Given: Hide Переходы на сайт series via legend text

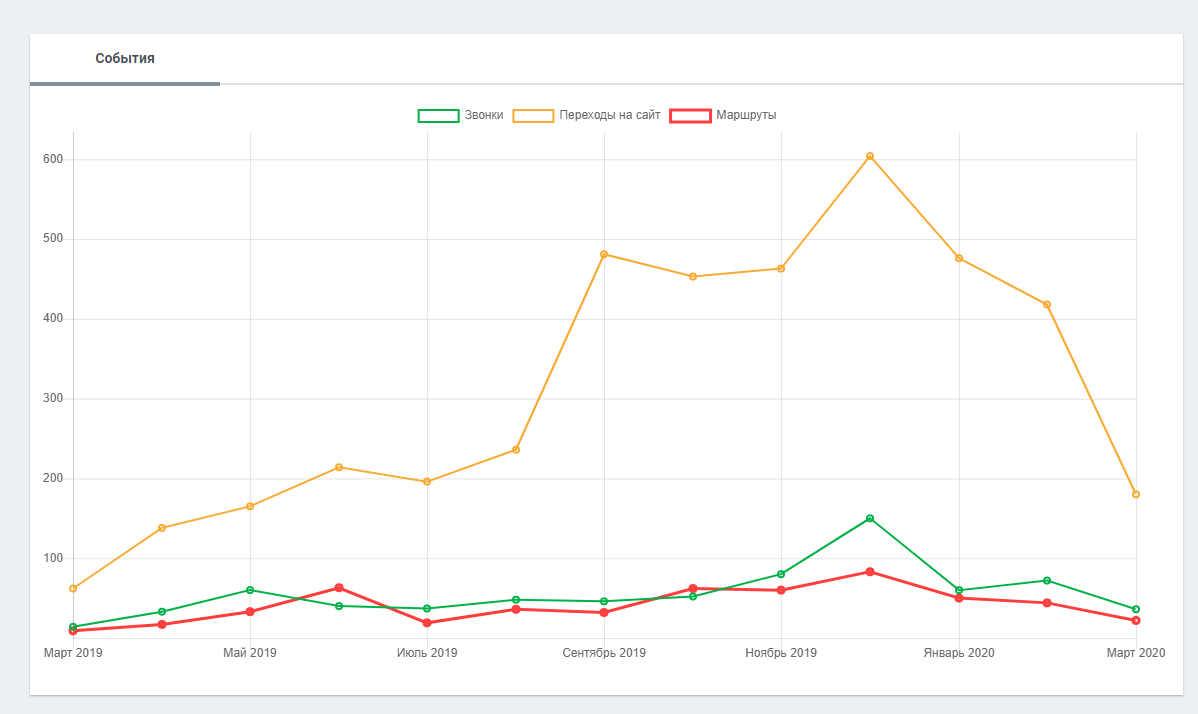Looking at the screenshot, I should point(610,115).
